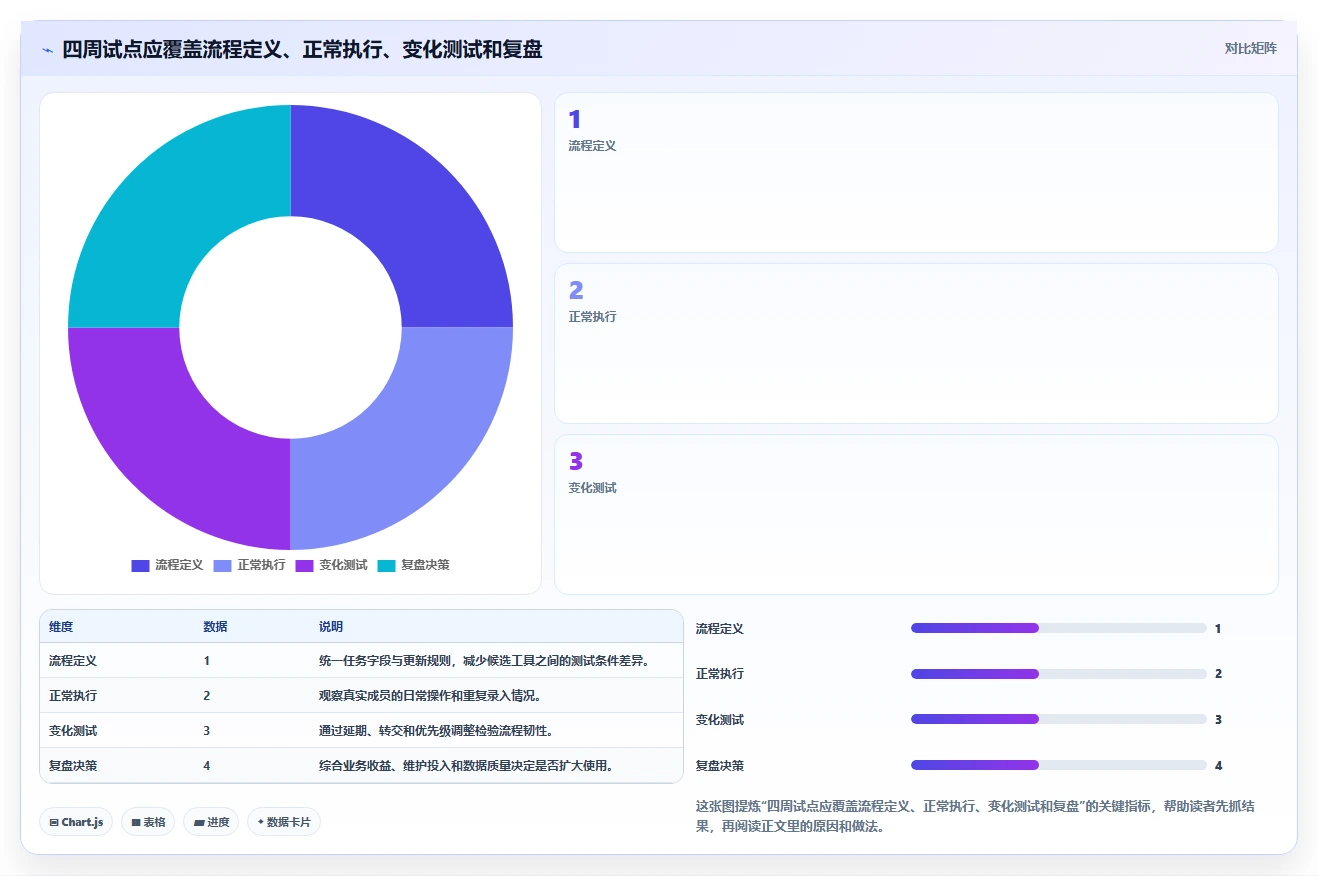Select the card numbered 2 正常执行
This screenshot has height=876, width=1318.
tap(916, 343)
